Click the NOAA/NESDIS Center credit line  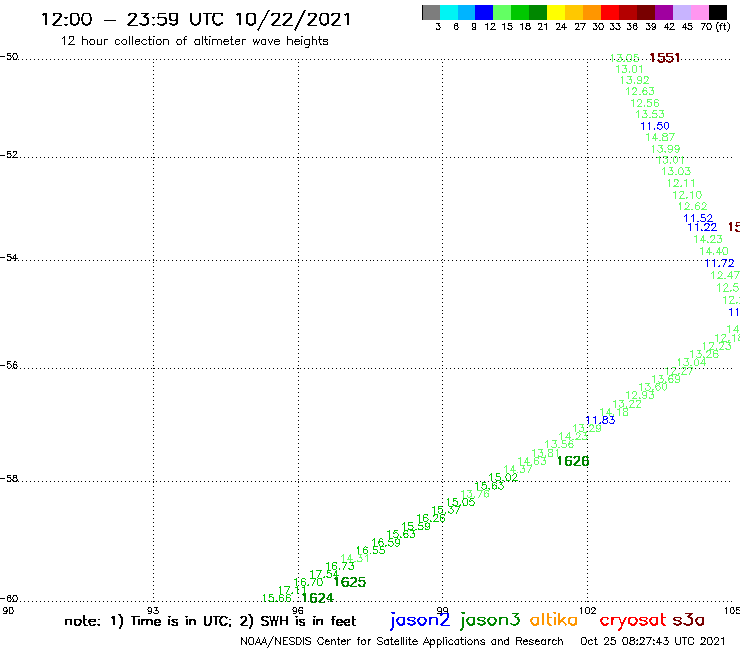tap(402, 642)
